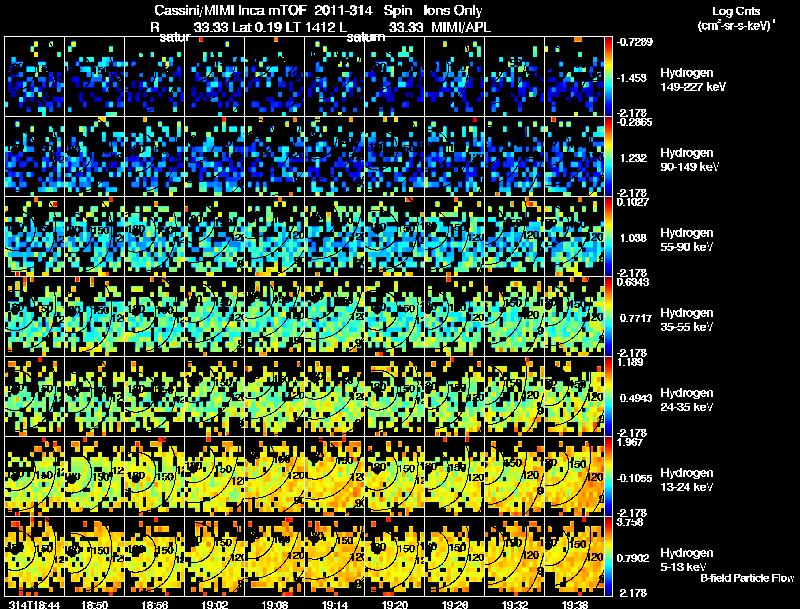
Task: Click the Cassini/MIMI Inca mTOF title
Action: (230, 10)
